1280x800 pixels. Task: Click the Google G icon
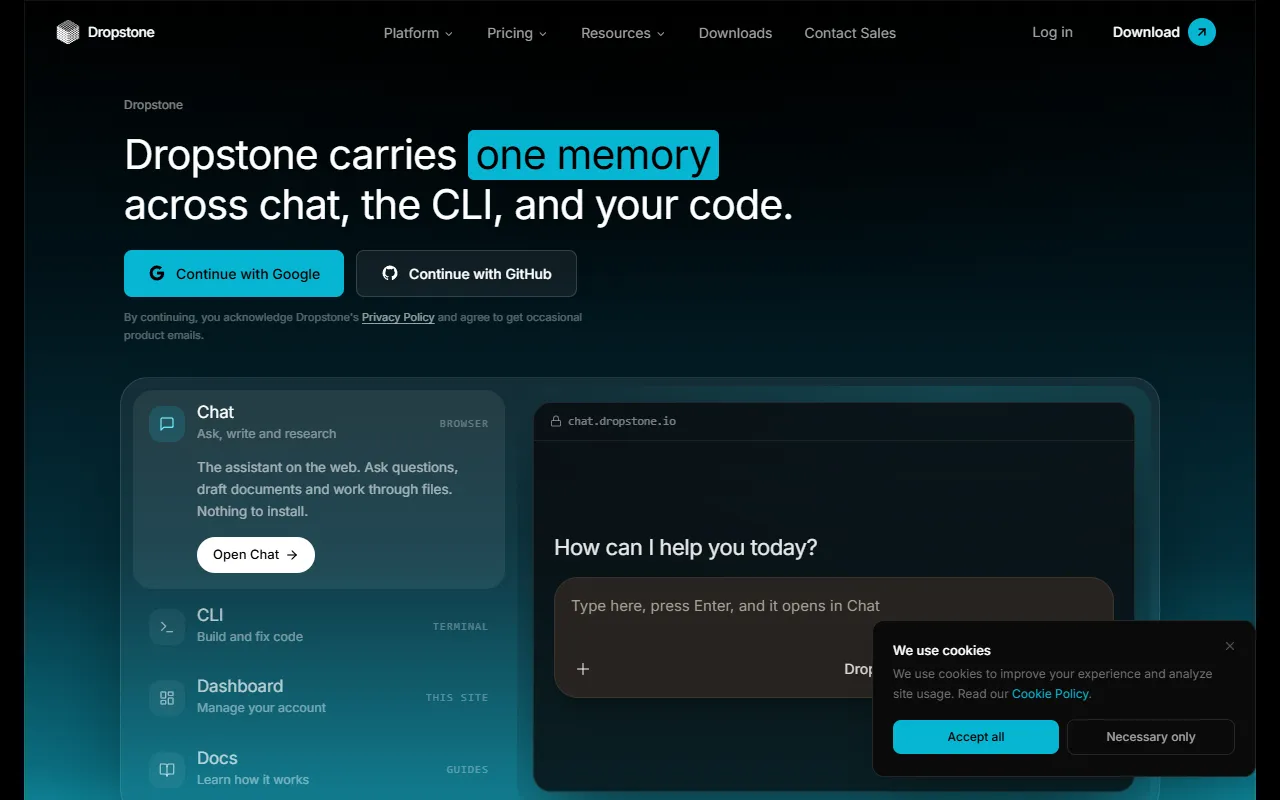coord(157,273)
